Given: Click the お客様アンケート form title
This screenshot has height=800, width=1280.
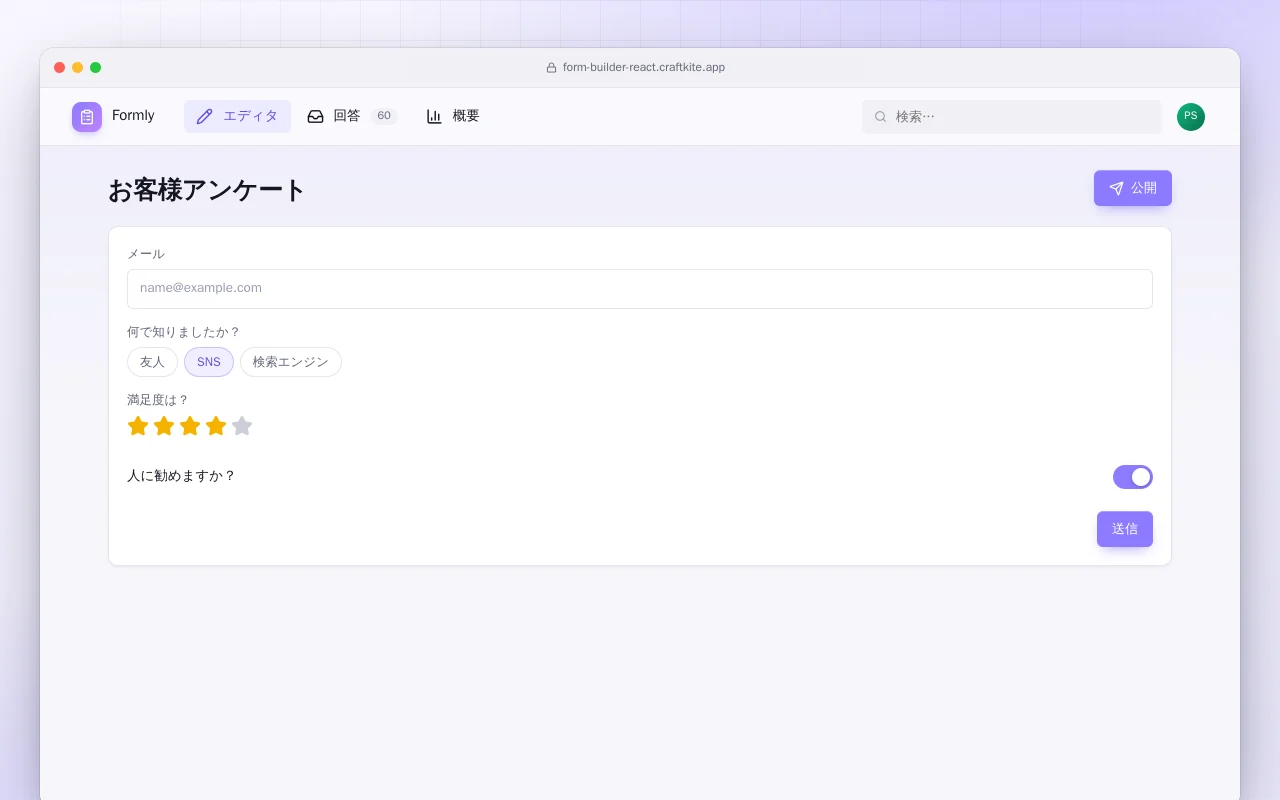Looking at the screenshot, I should [207, 190].
